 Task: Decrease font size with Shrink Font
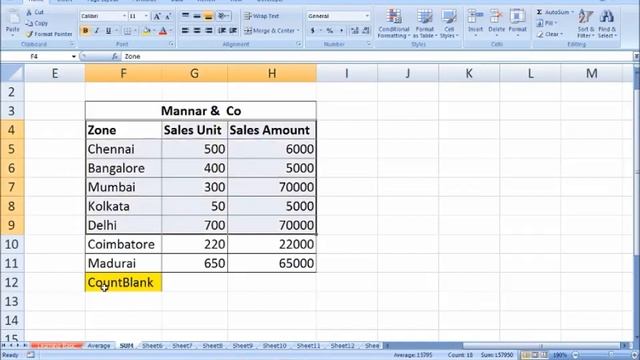168,16
